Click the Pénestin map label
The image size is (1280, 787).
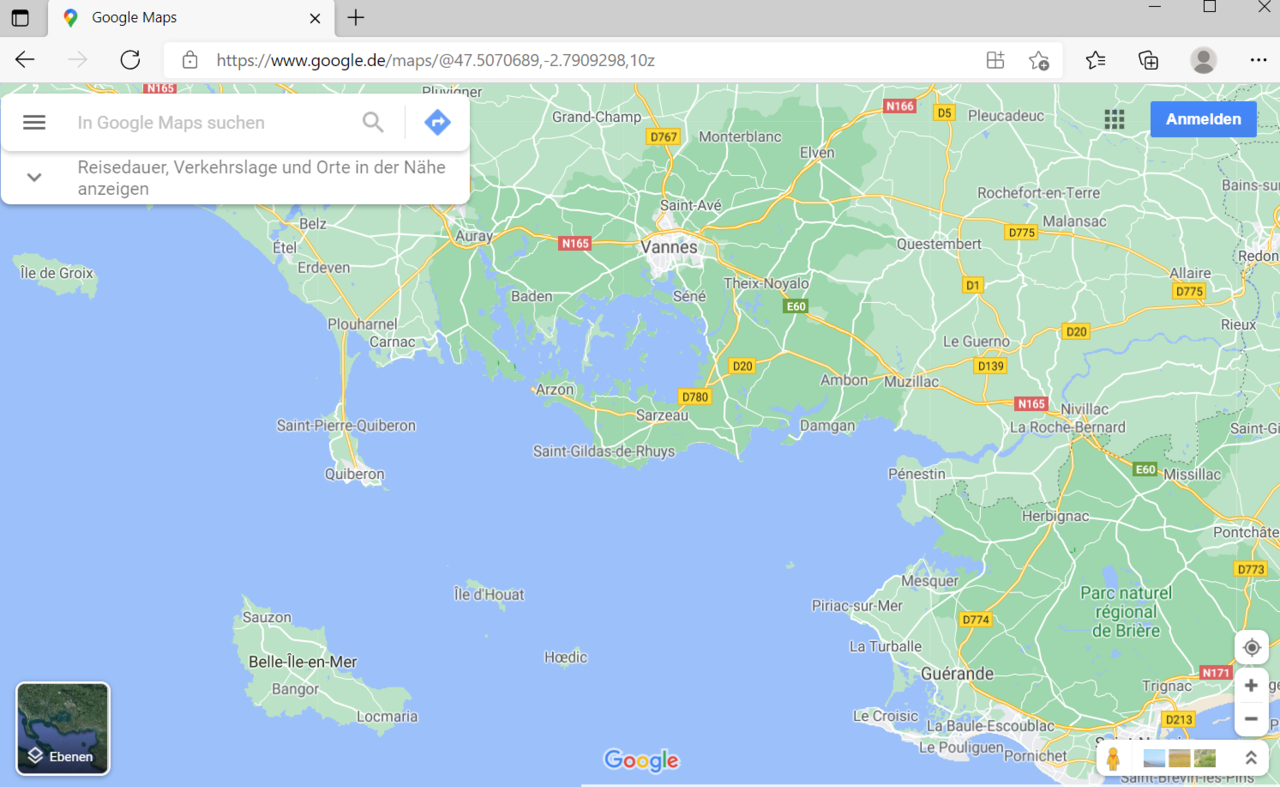[917, 473]
